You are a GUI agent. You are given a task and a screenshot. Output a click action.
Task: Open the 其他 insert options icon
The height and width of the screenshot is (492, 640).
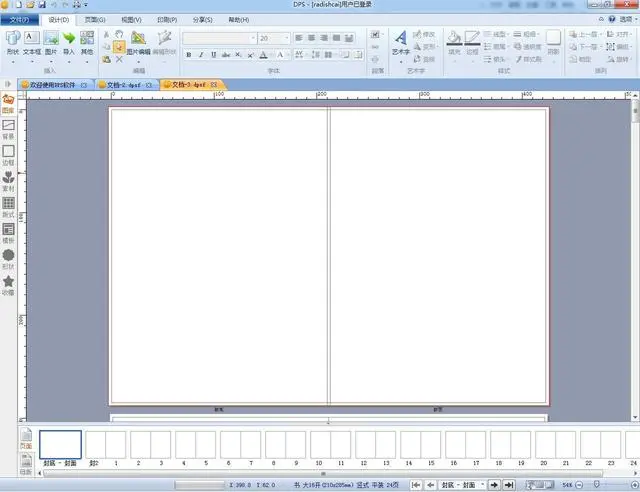[87, 38]
